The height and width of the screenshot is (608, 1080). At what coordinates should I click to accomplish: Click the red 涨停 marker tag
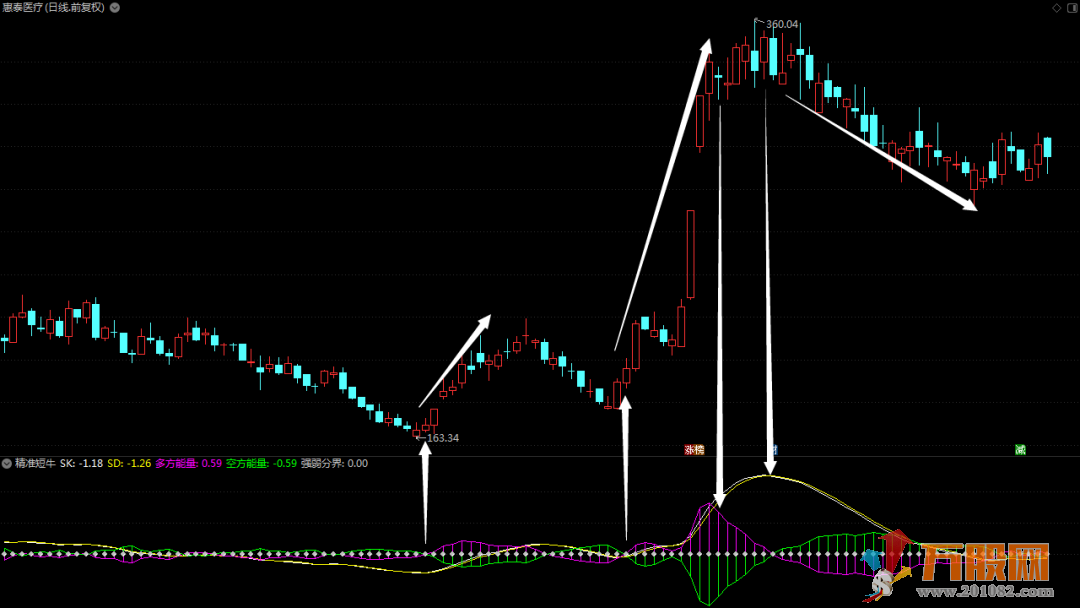pos(694,450)
